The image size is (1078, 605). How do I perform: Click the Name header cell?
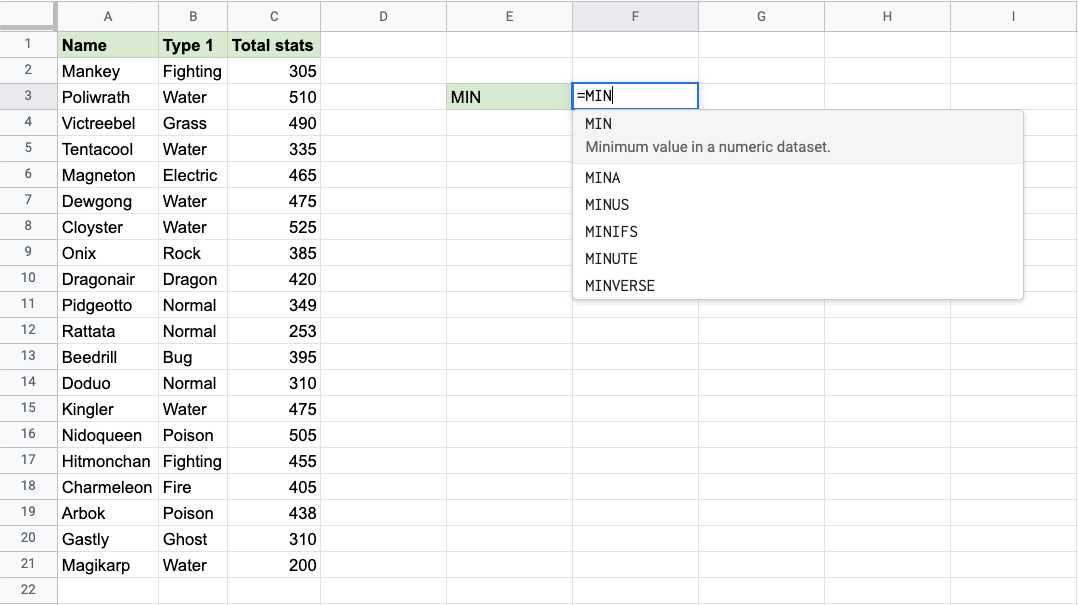[108, 45]
